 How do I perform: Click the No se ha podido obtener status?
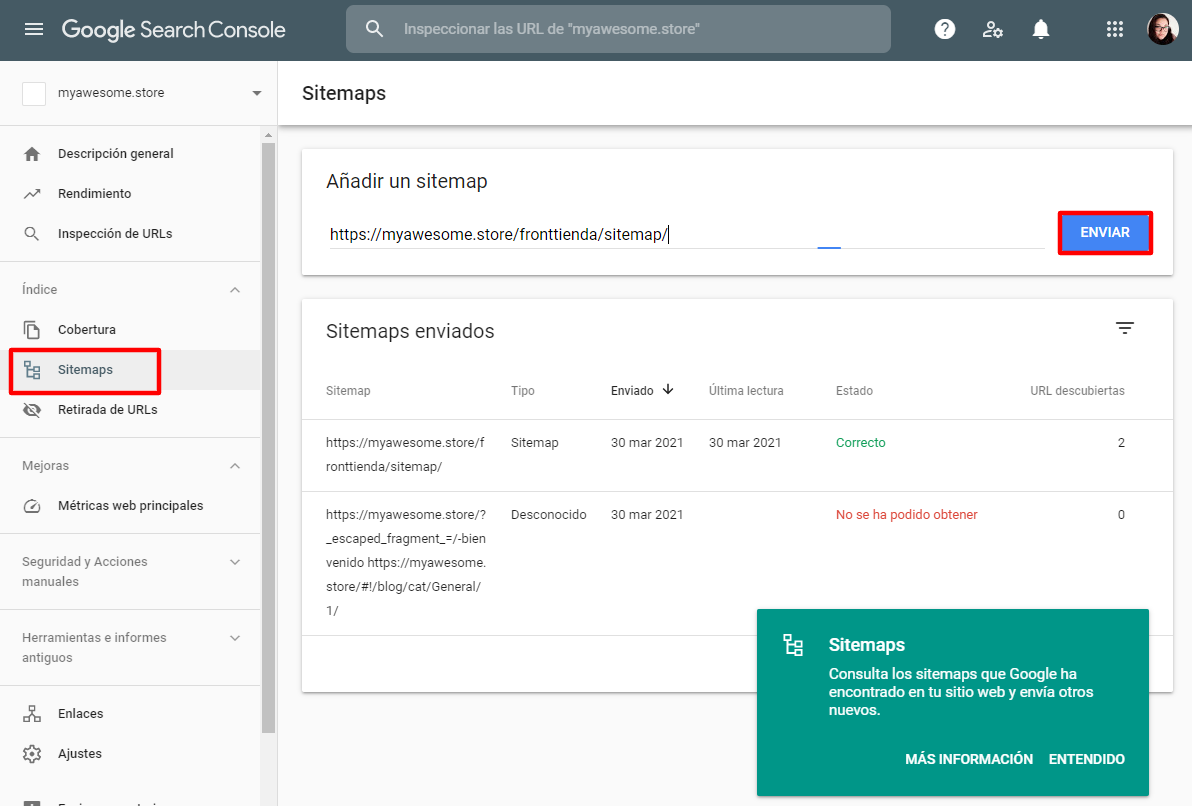(906, 515)
